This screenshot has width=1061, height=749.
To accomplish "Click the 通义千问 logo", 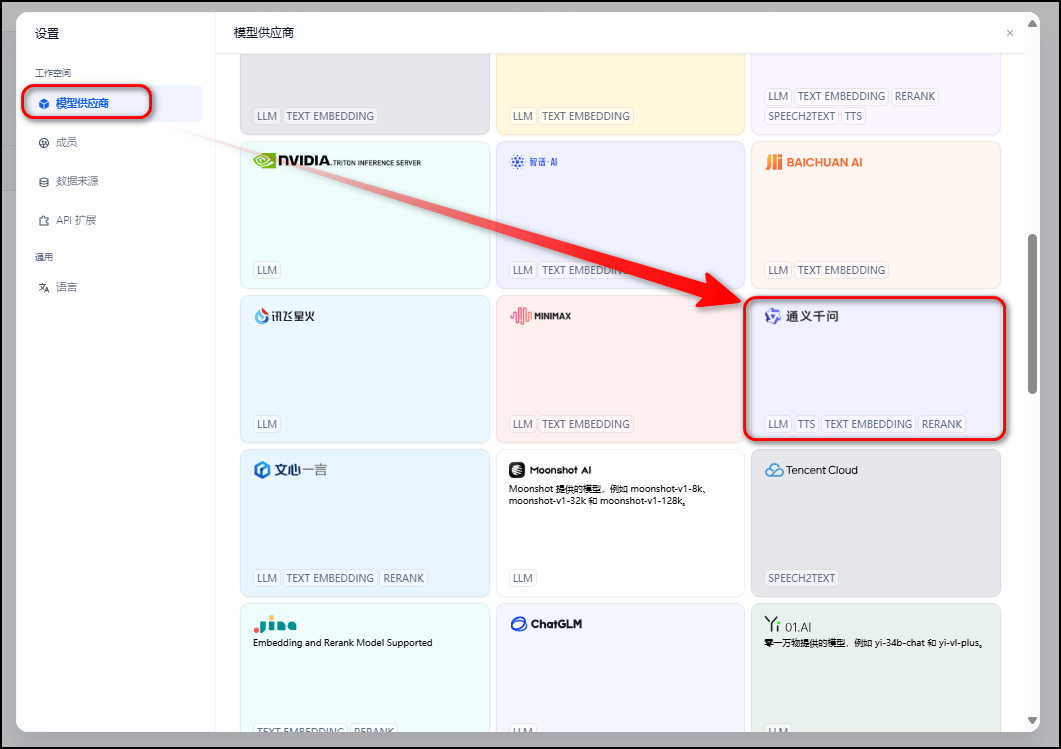I will tap(802, 316).
